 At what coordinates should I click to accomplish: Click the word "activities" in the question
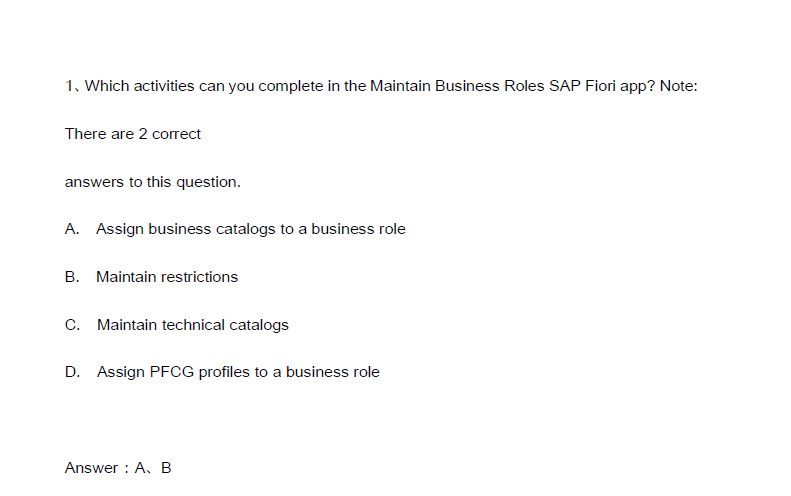tap(164, 86)
